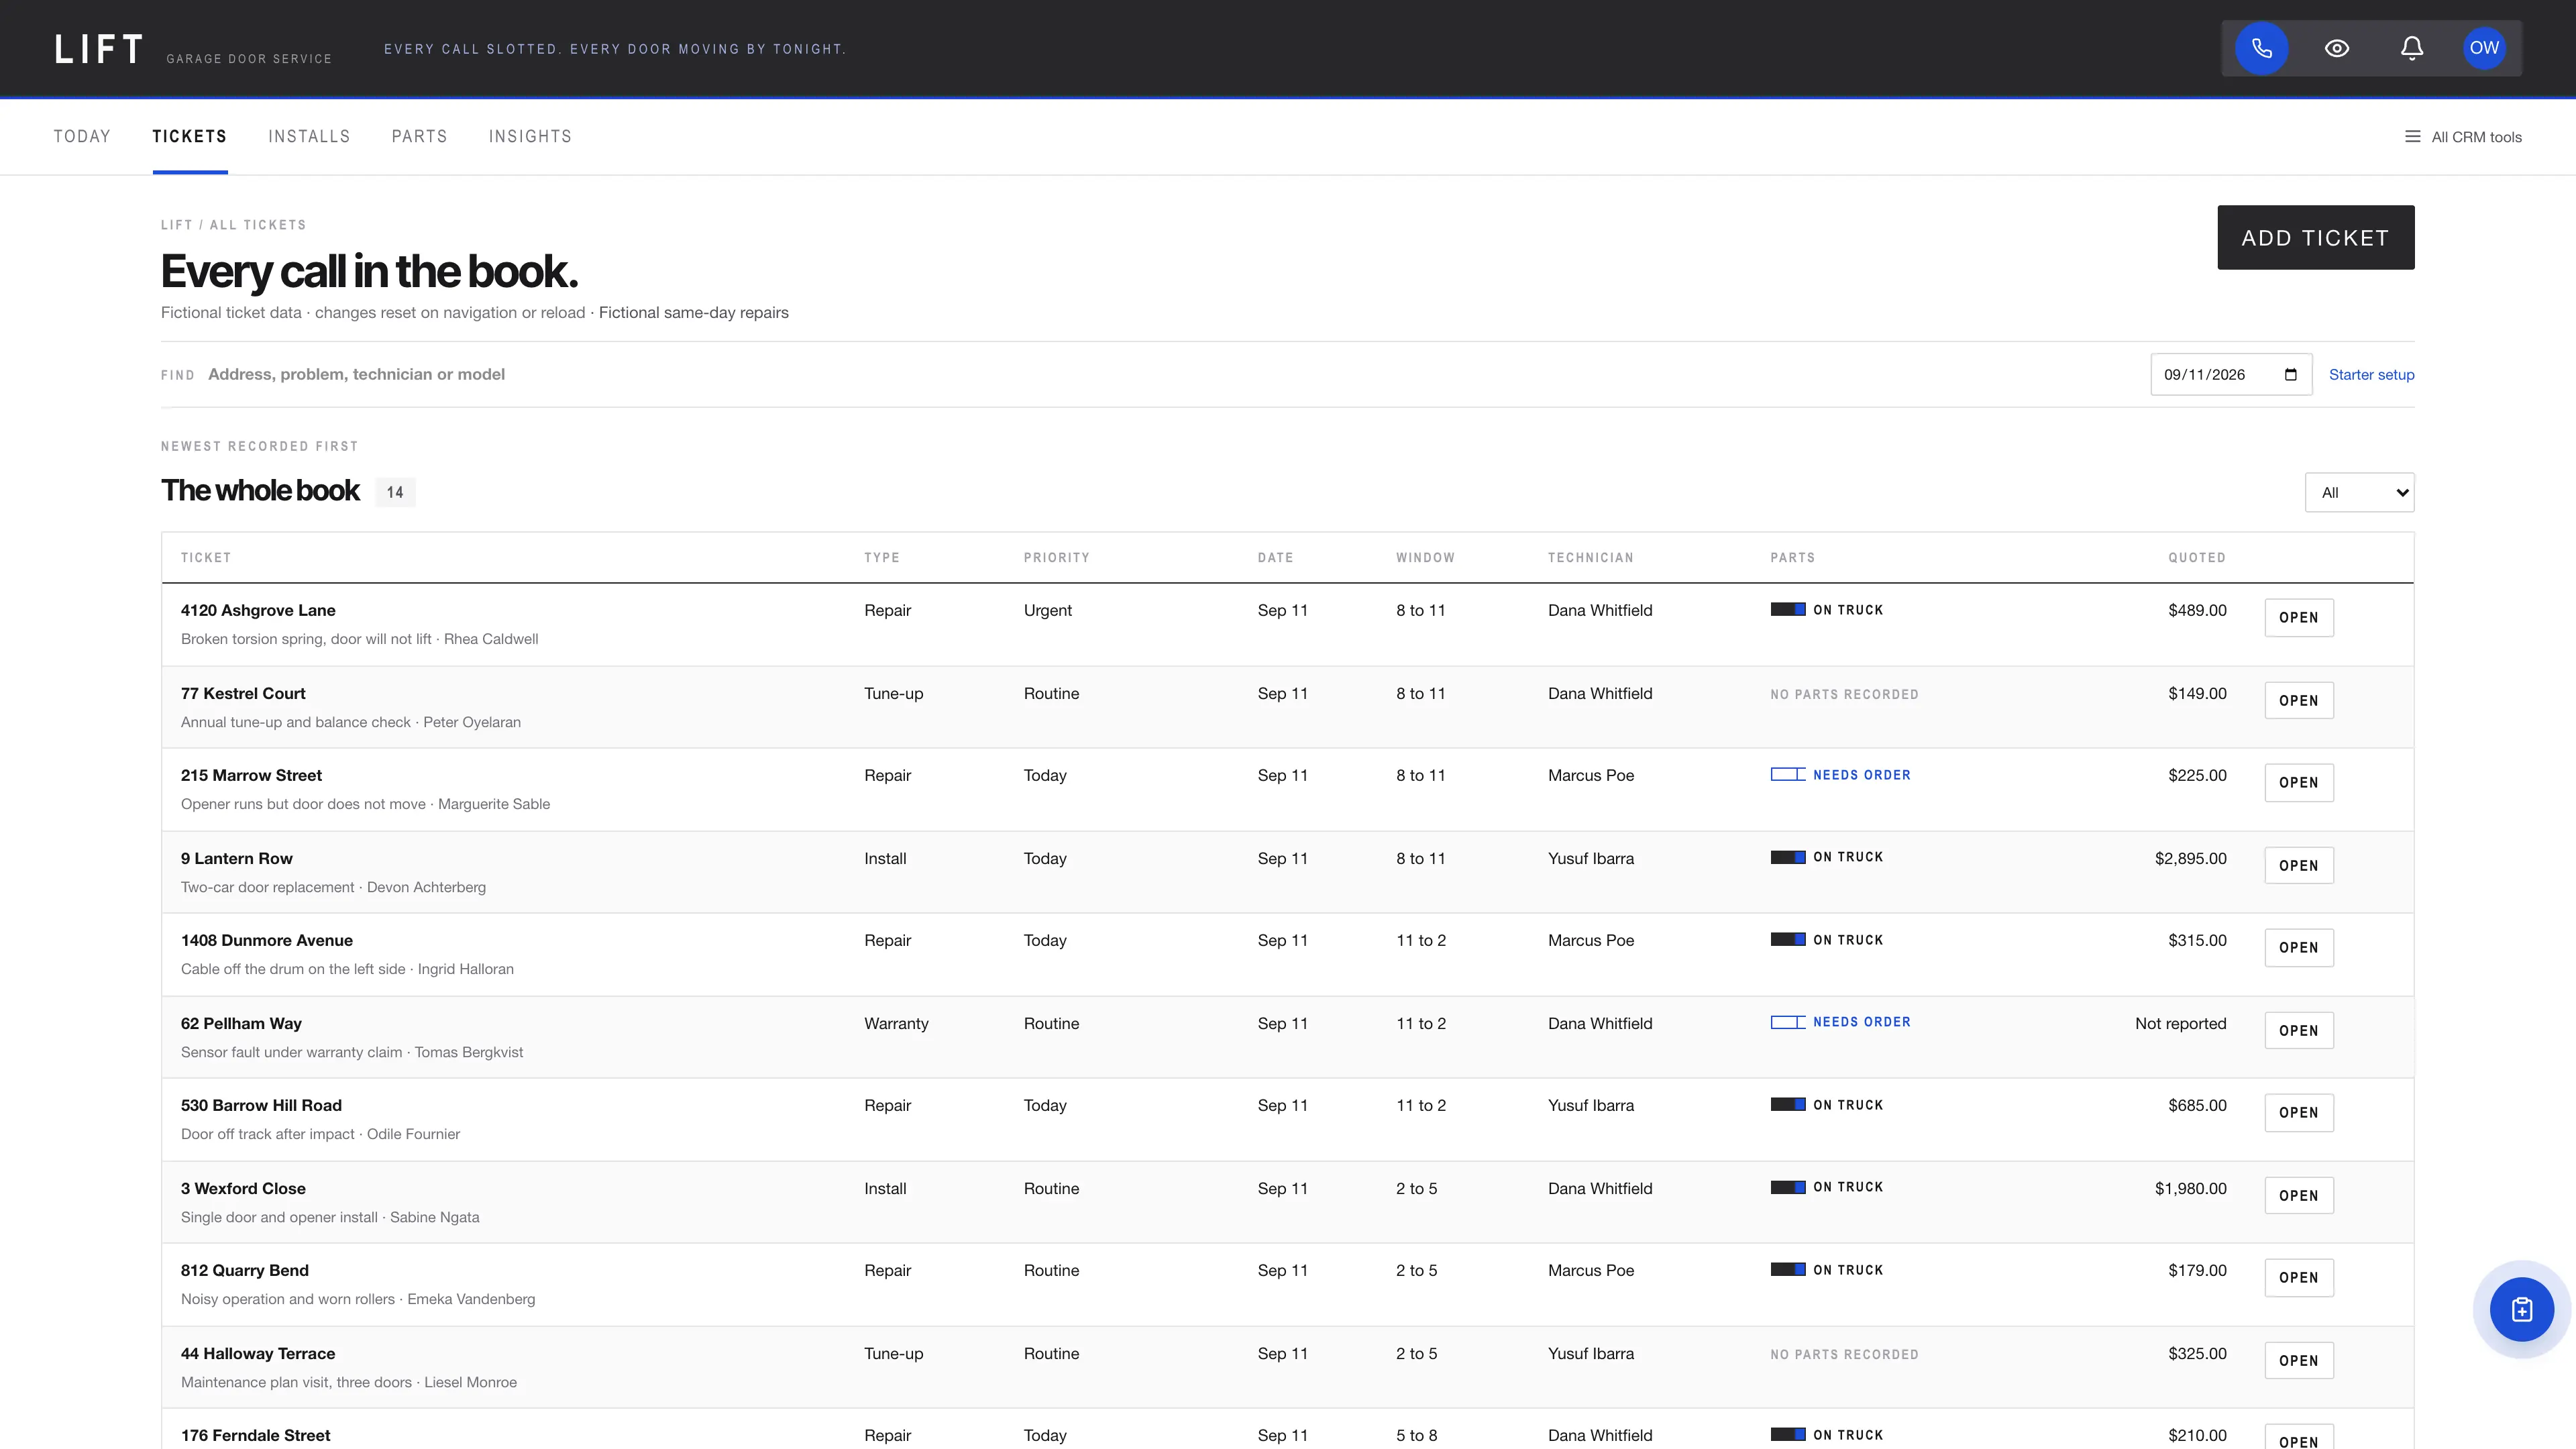Follow the Starter setup link
The height and width of the screenshot is (1449, 2576).
click(2371, 375)
